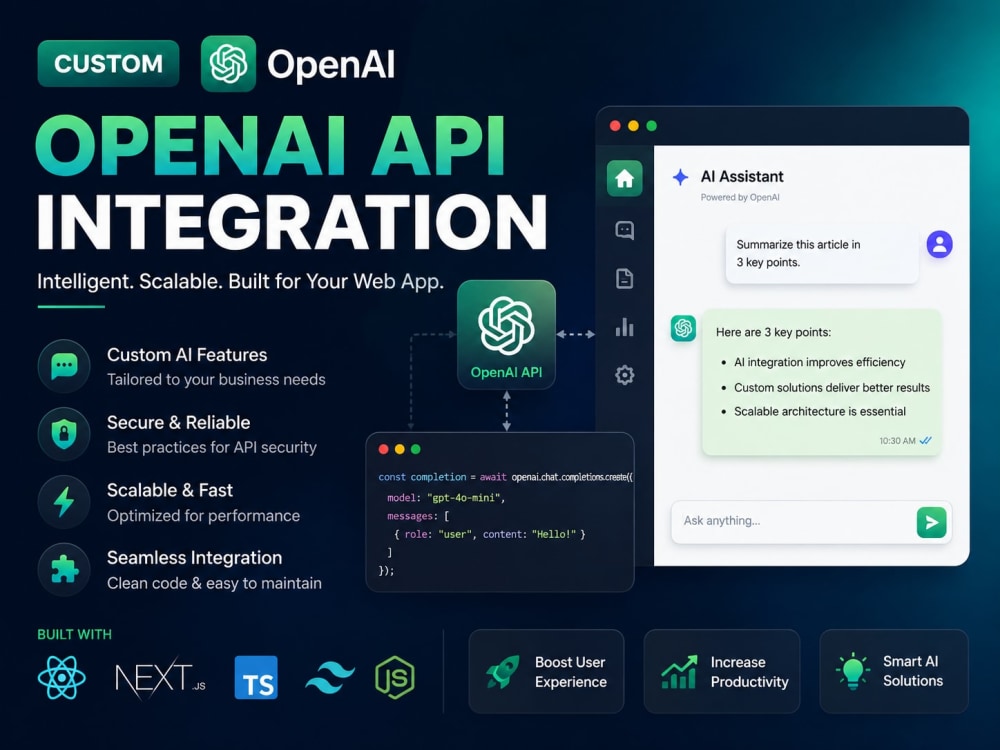Click the BUILT WITH label
Viewport: 1000px width, 750px height.
pyautogui.click(x=75, y=635)
